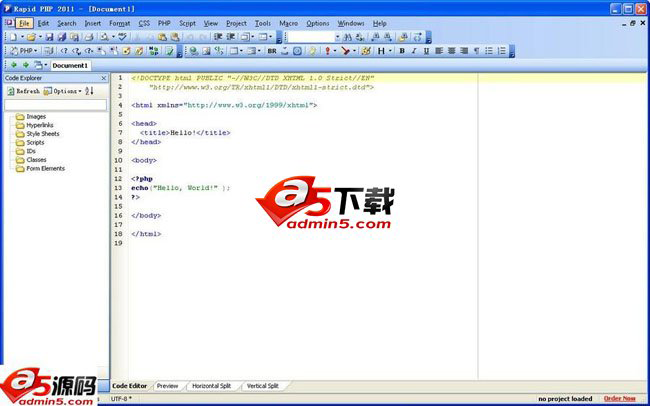Select the Hyperlinks folder
This screenshot has width=650, height=406.
34,125
